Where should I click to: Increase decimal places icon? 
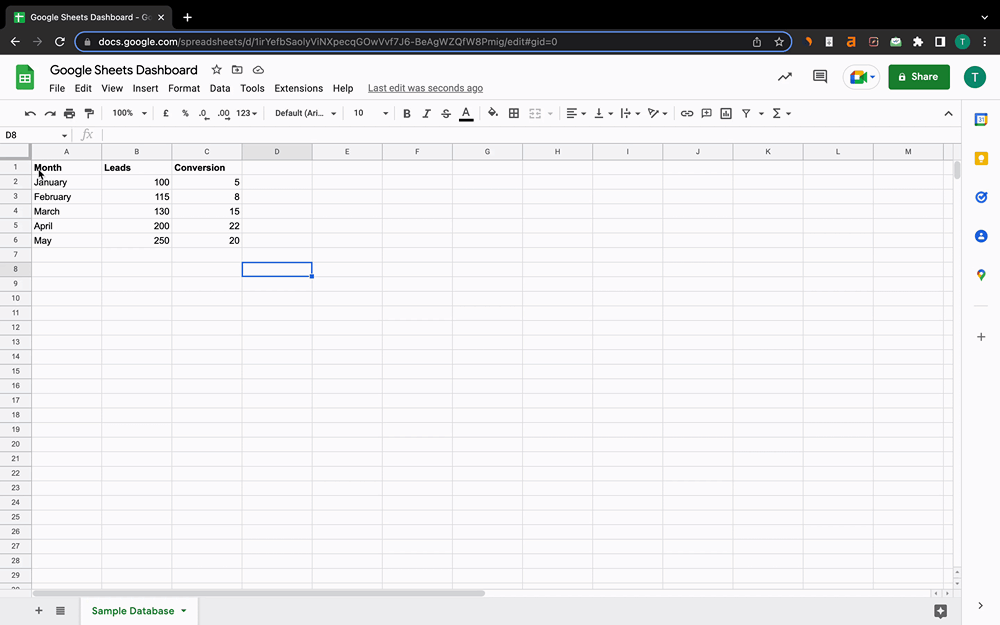pyautogui.click(x=223, y=114)
